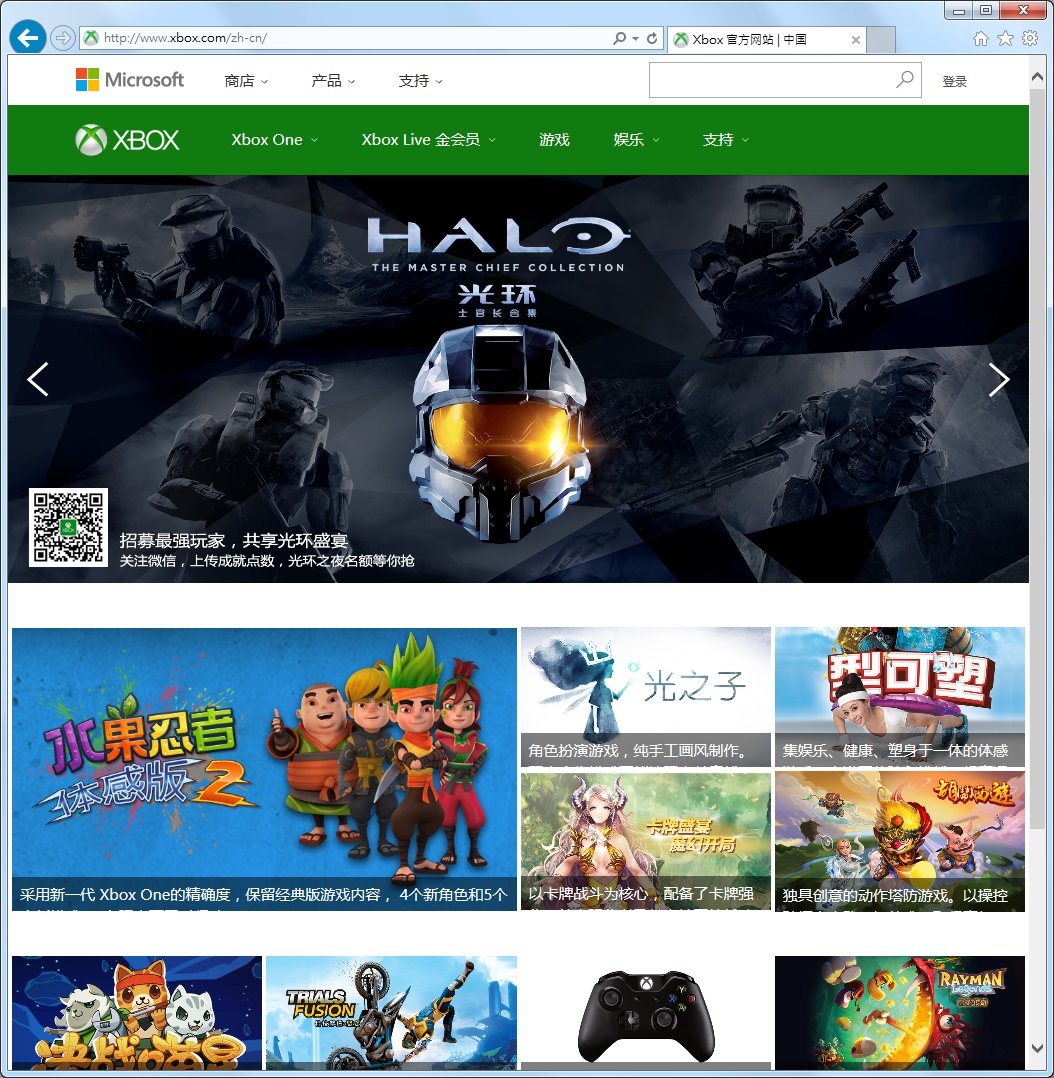Open the Trials Fusion game tile

(x=391, y=1013)
